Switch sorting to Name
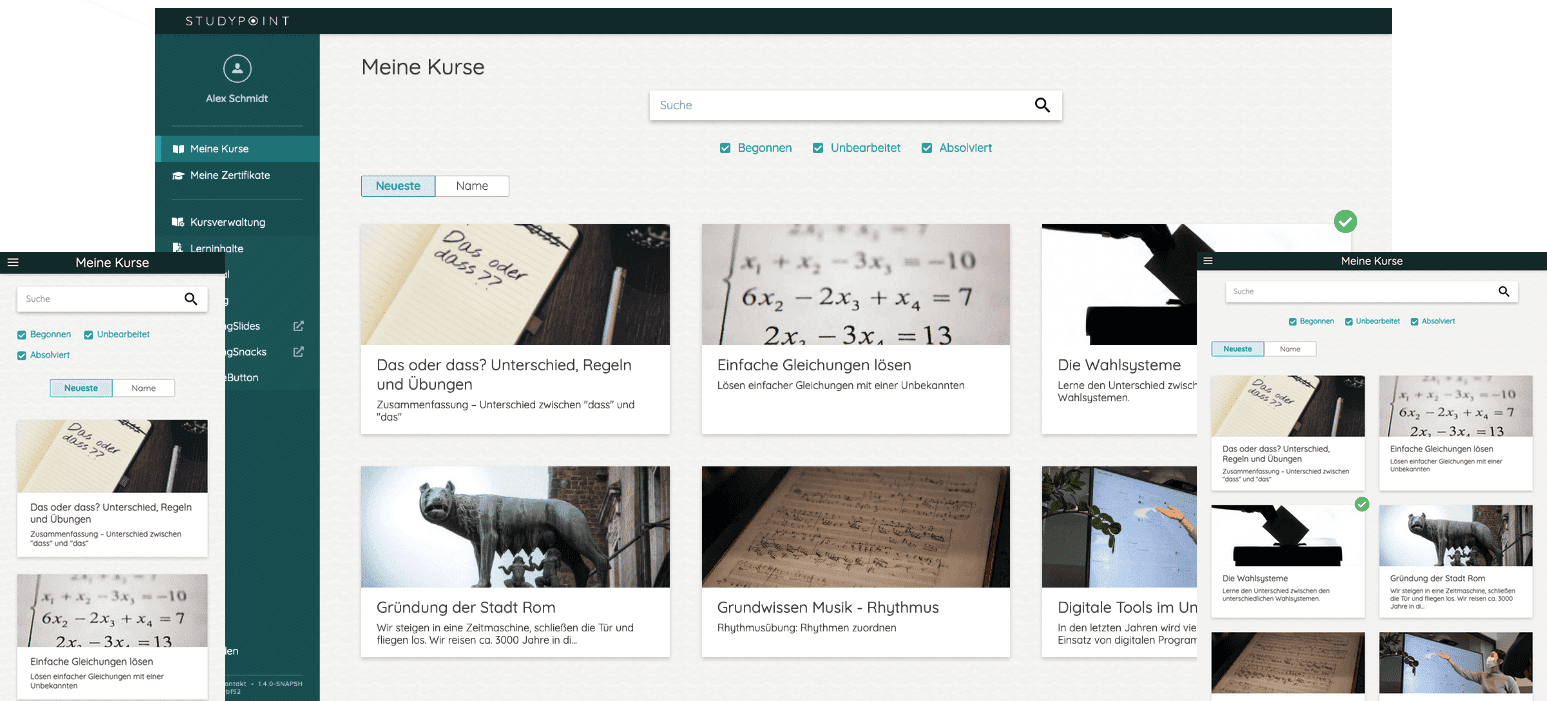 472,185
